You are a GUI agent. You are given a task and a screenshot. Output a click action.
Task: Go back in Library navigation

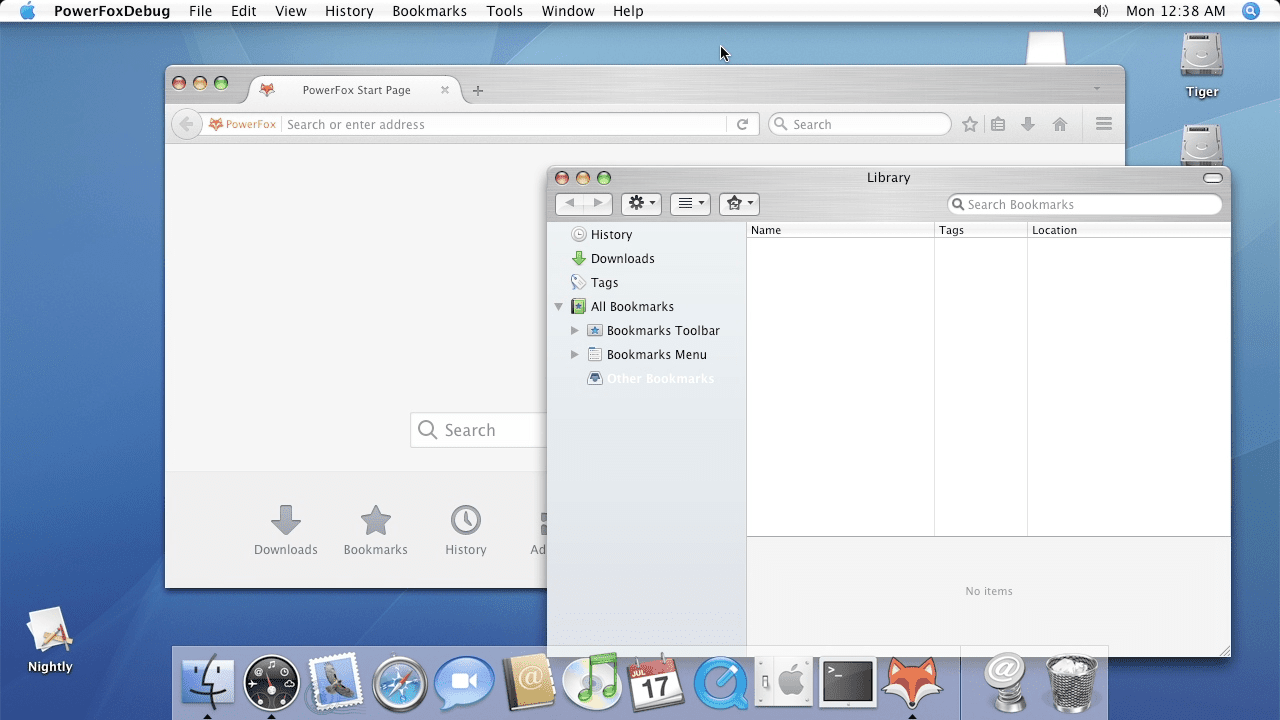coord(570,204)
